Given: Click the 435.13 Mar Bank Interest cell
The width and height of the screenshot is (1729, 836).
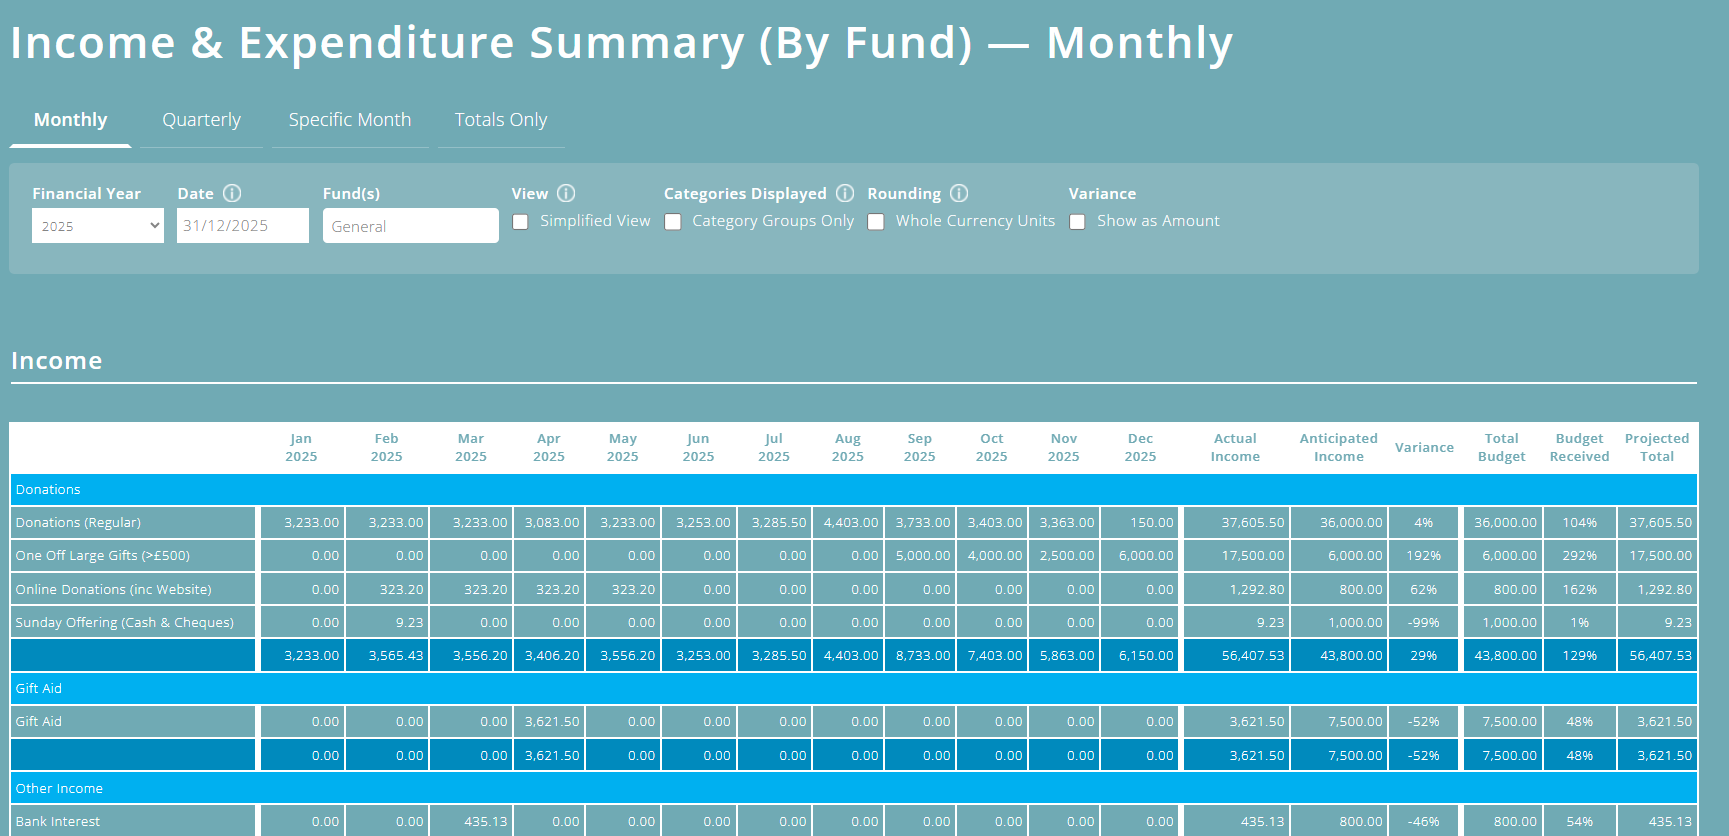Looking at the screenshot, I should pyautogui.click(x=471, y=822).
